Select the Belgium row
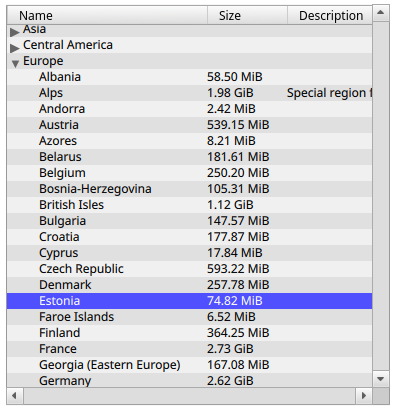 tap(189, 173)
